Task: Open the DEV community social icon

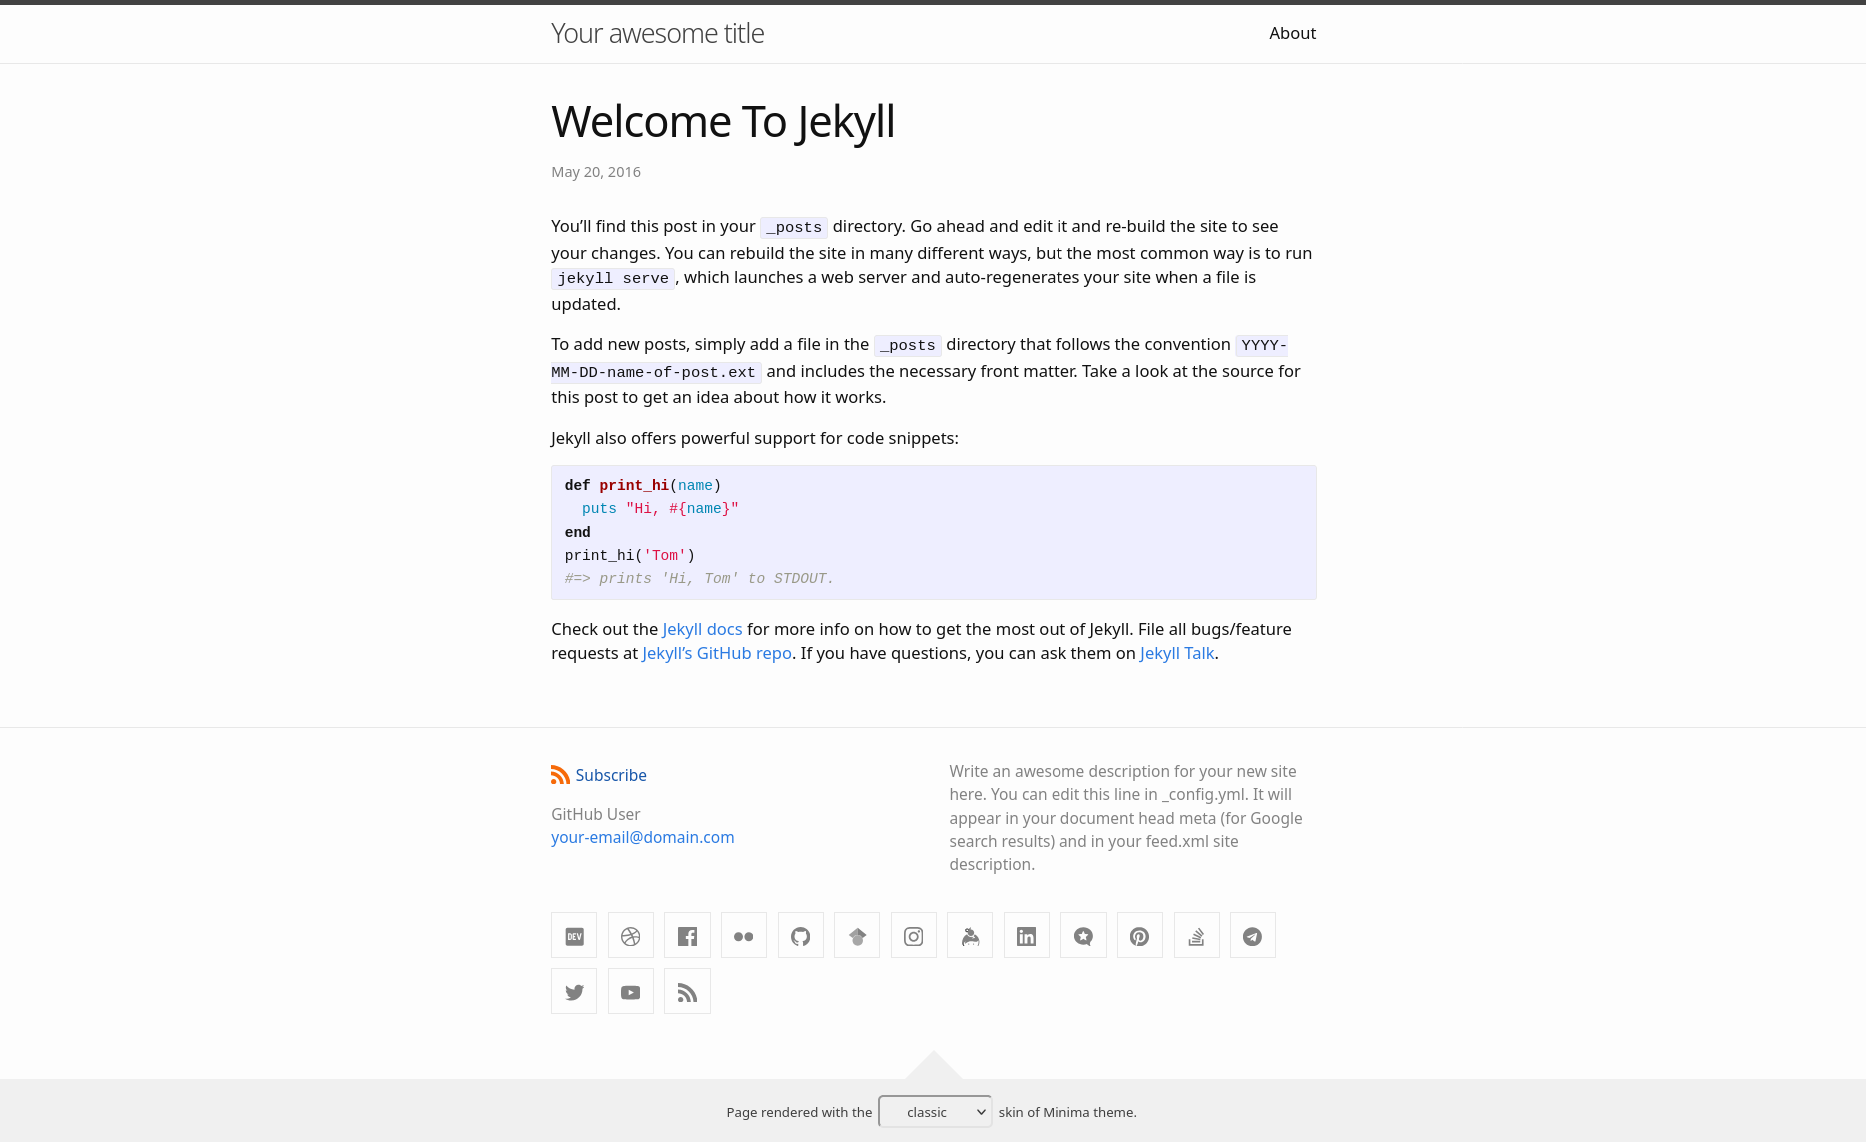Action: (574, 935)
